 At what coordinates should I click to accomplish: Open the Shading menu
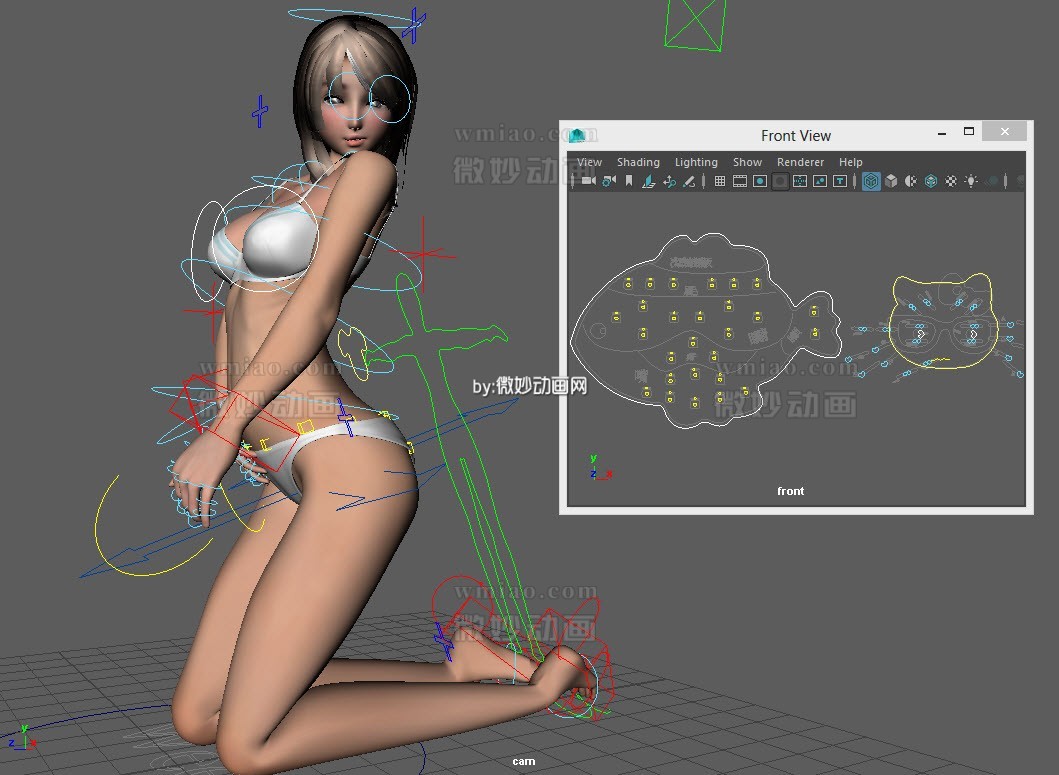(638, 161)
